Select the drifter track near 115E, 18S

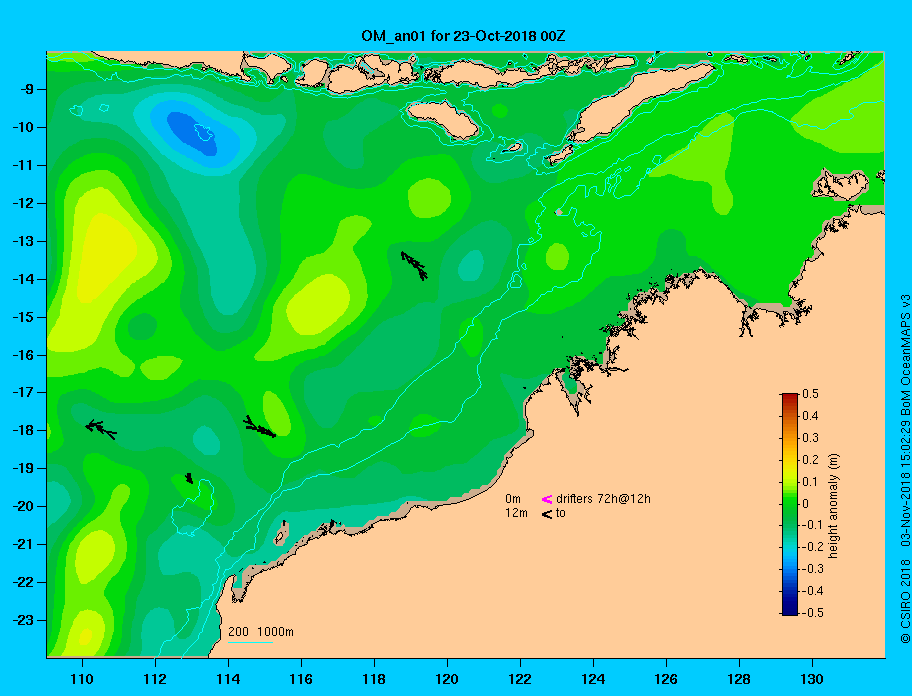[259, 427]
